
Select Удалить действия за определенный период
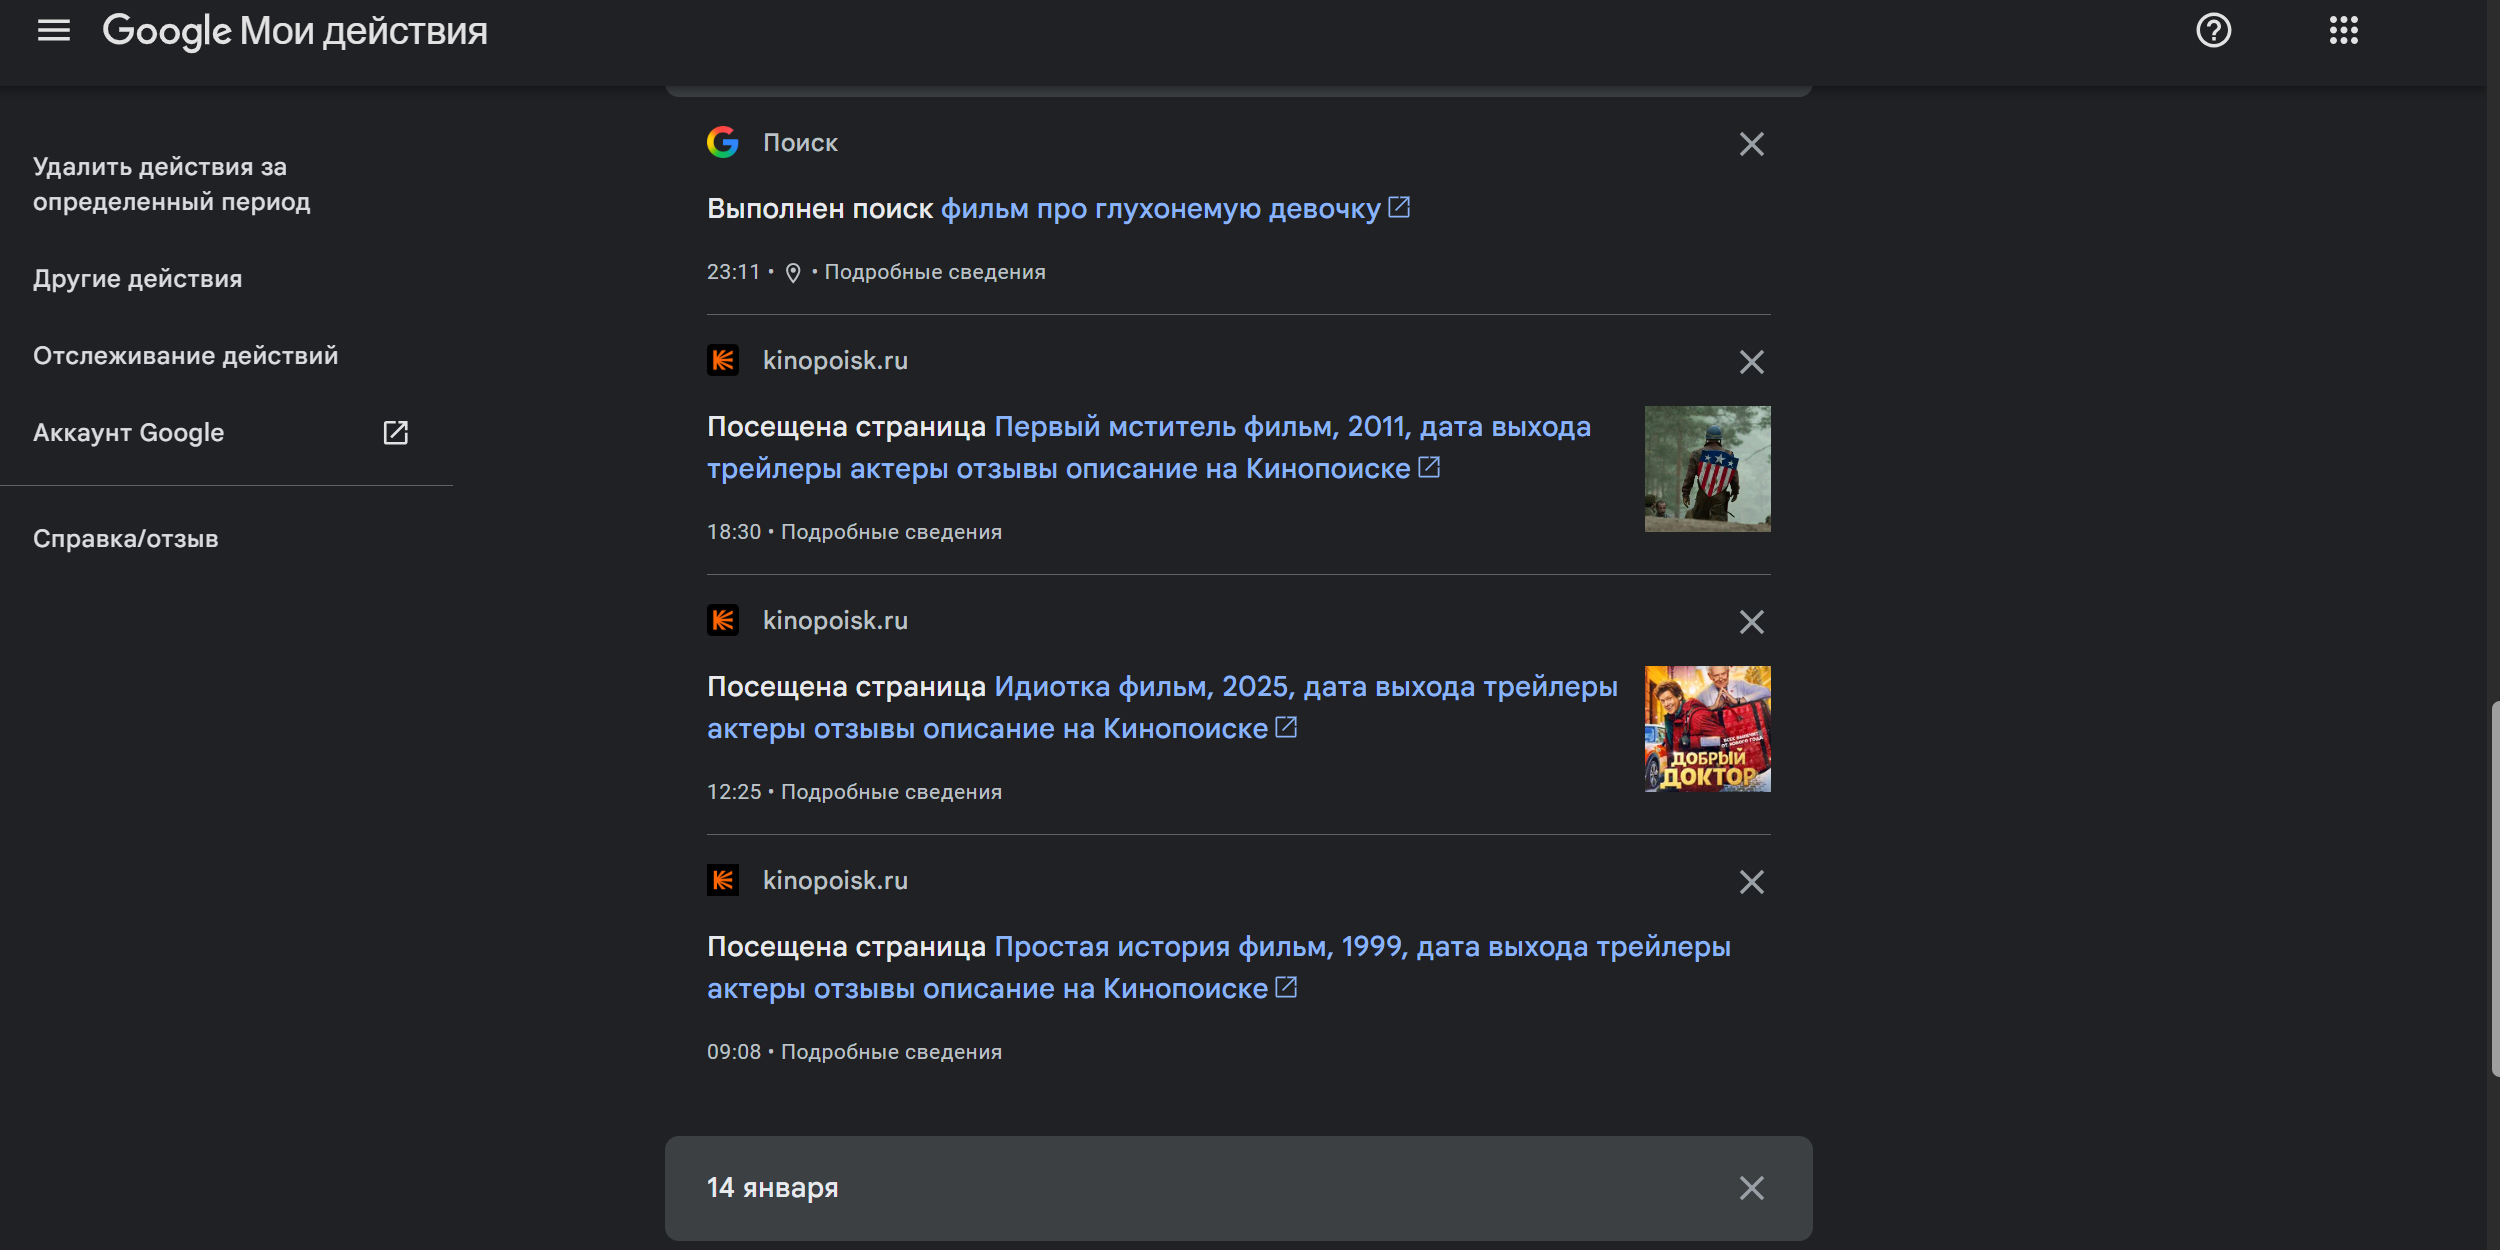point(171,184)
